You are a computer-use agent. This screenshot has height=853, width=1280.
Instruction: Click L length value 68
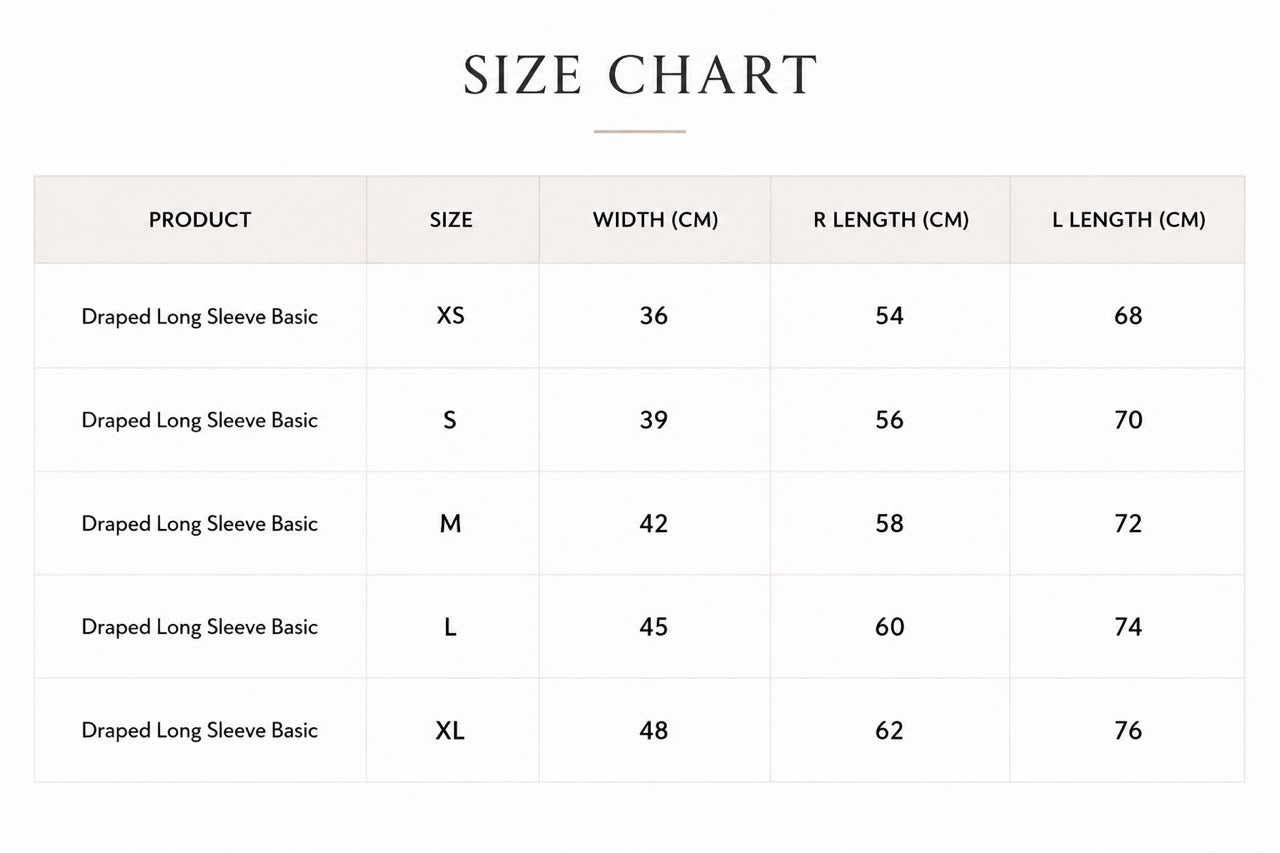1128,315
